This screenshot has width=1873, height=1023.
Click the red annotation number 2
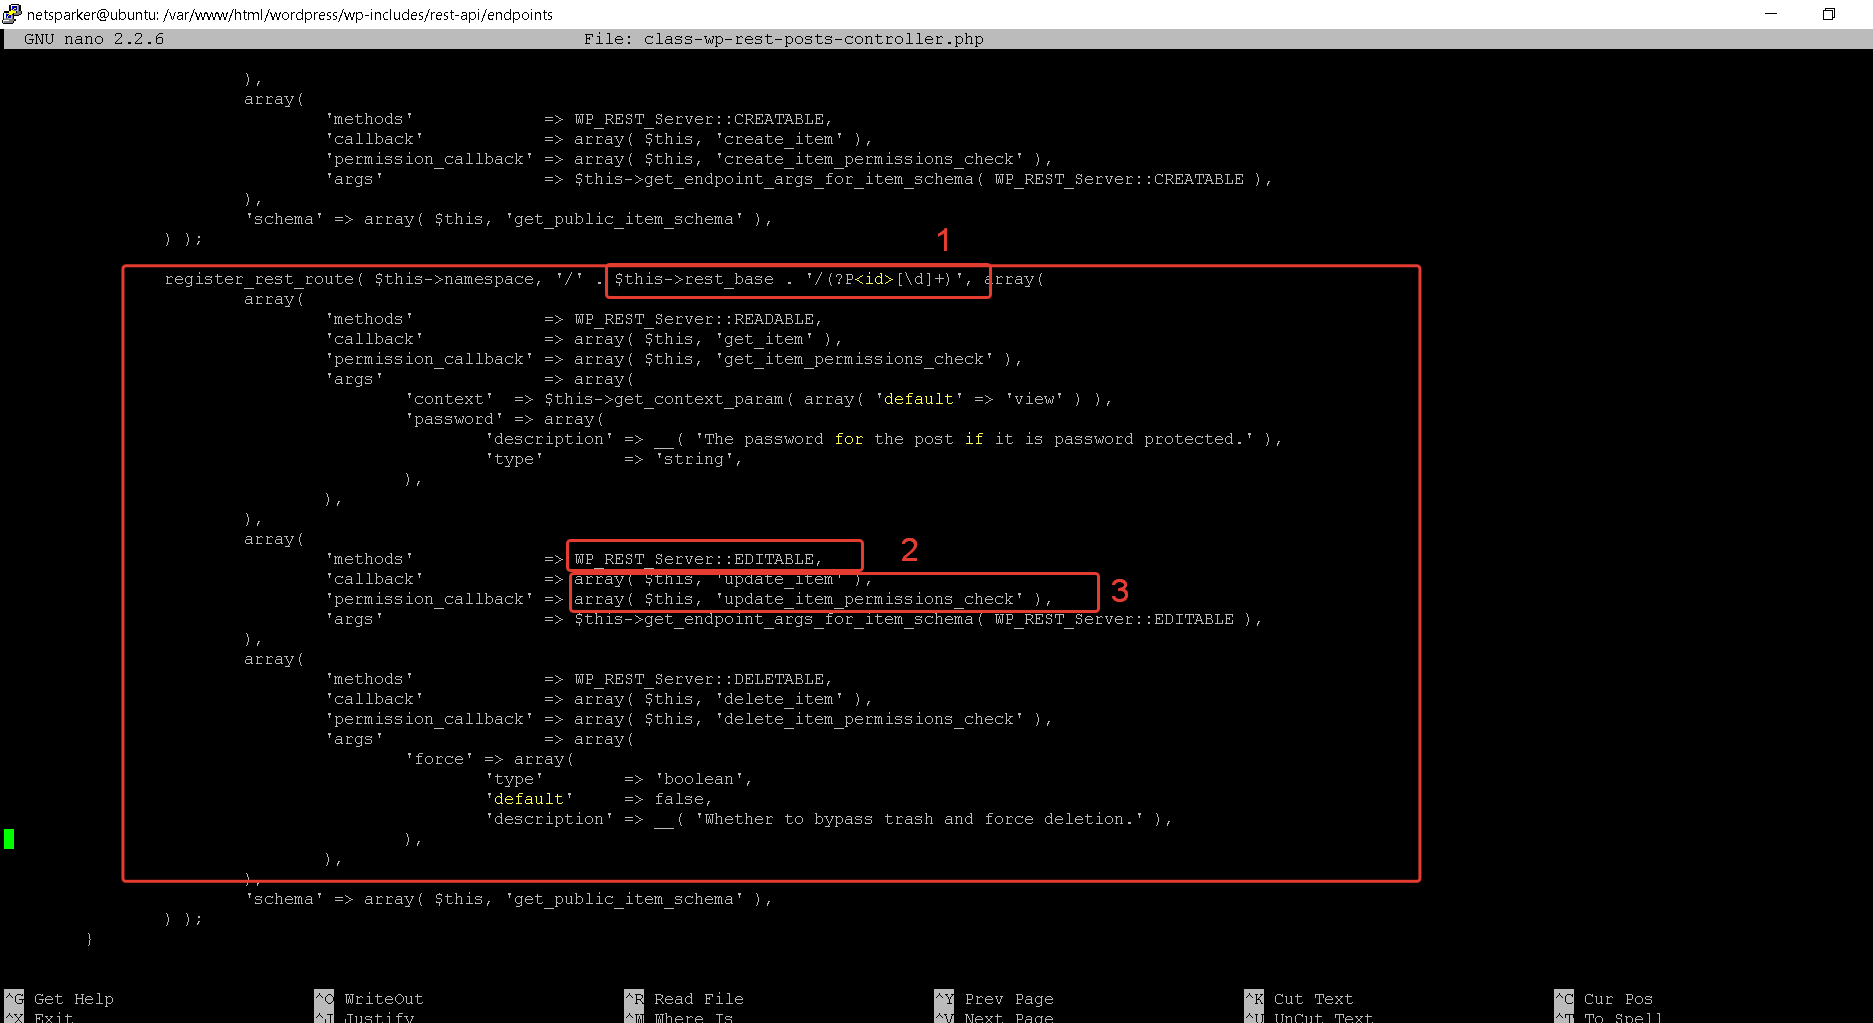909,550
